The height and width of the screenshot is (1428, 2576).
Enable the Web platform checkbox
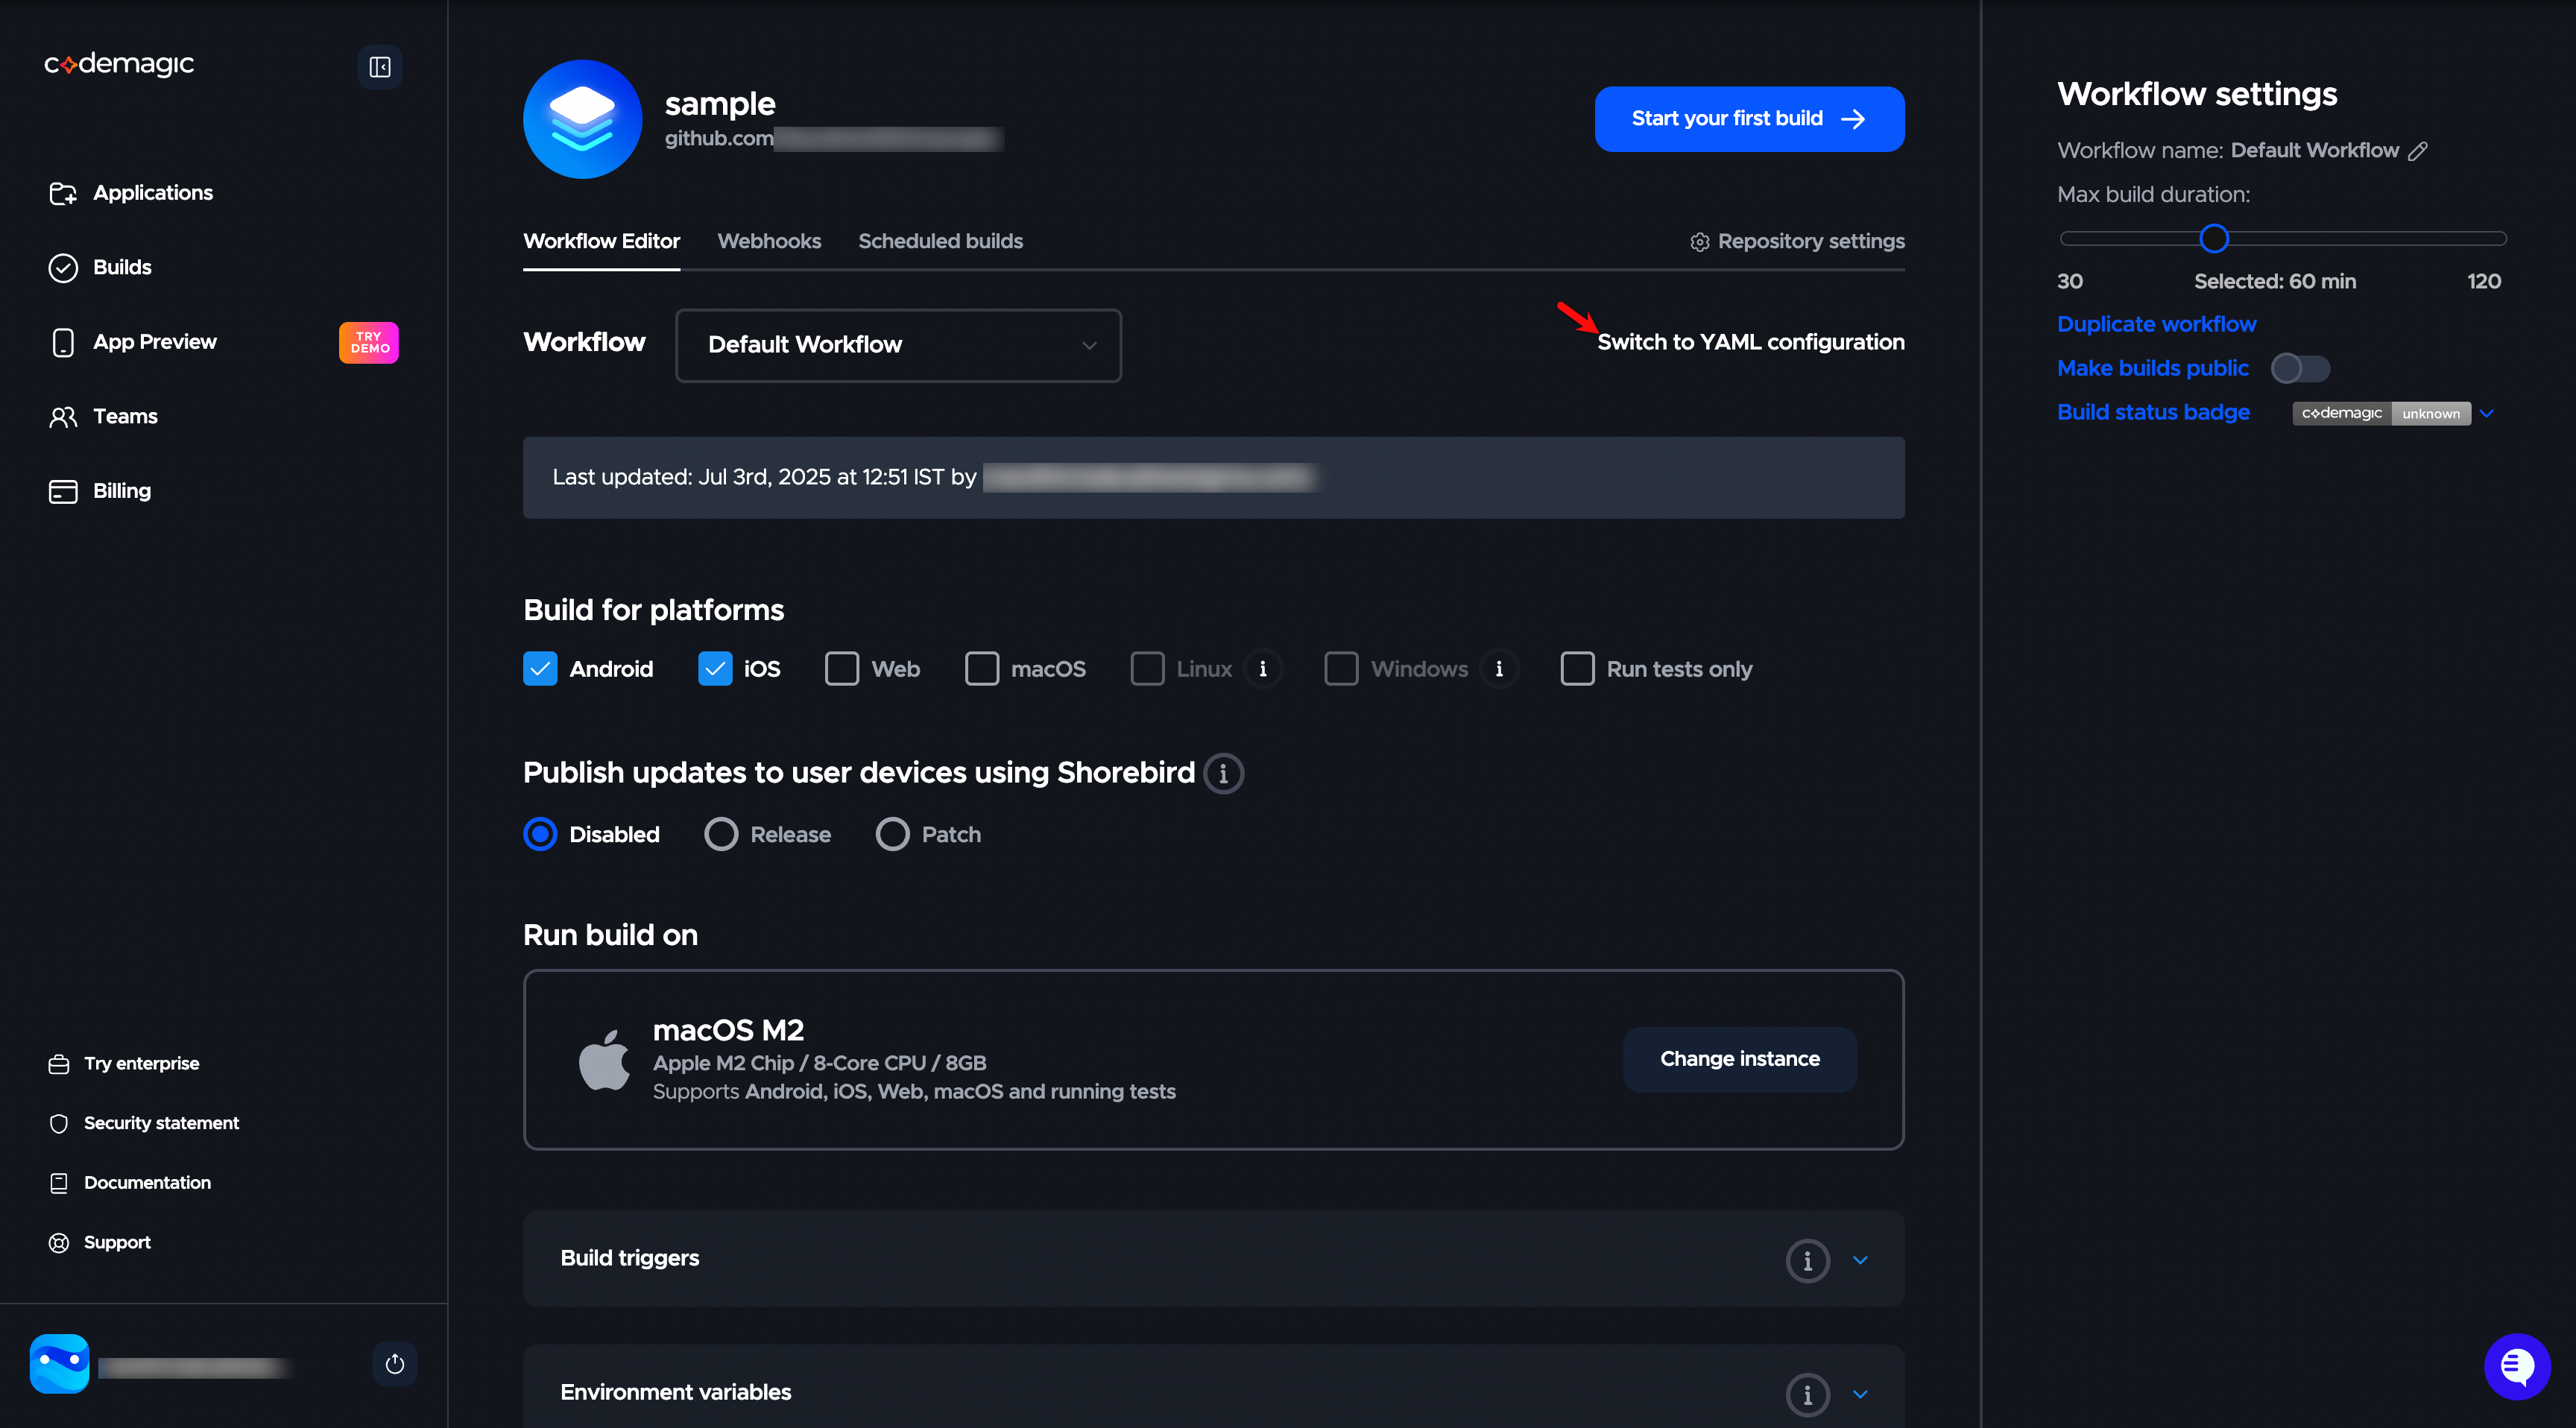click(x=842, y=669)
